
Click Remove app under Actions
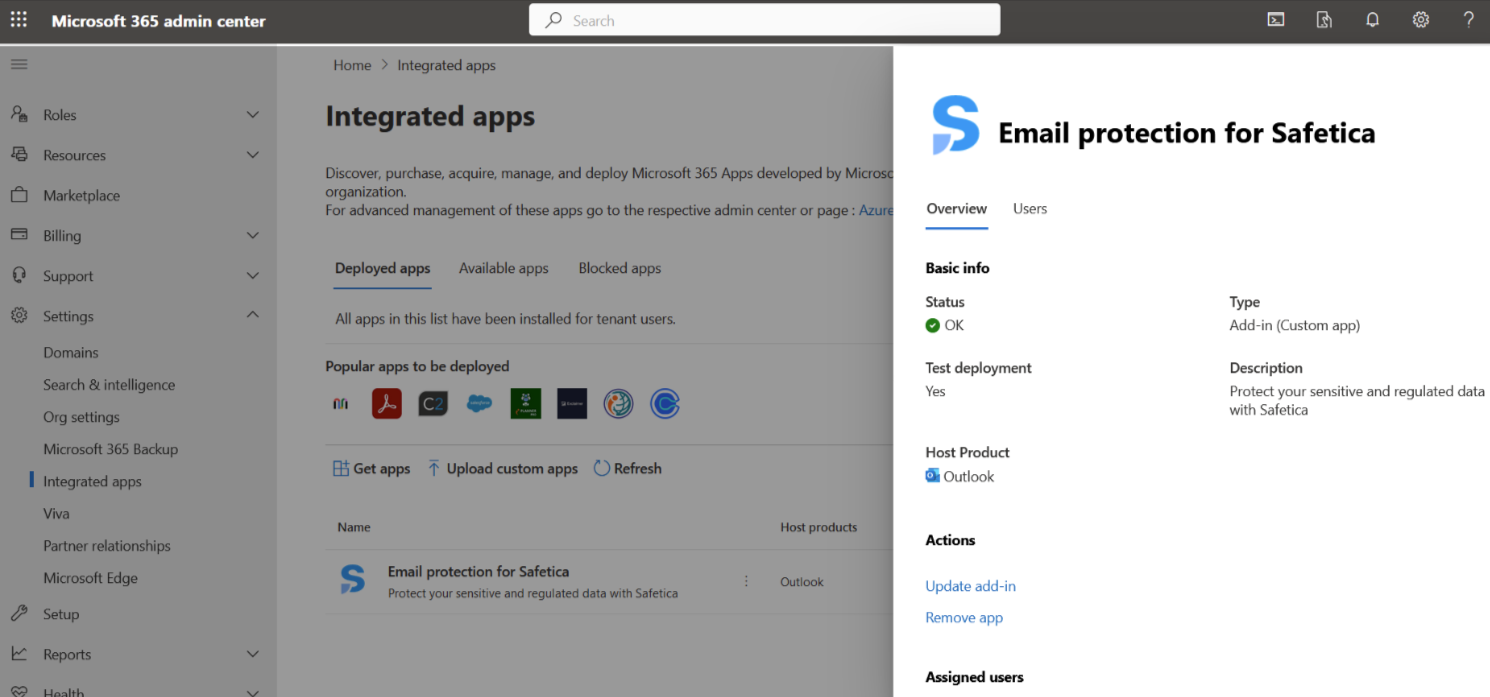pyautogui.click(x=963, y=617)
